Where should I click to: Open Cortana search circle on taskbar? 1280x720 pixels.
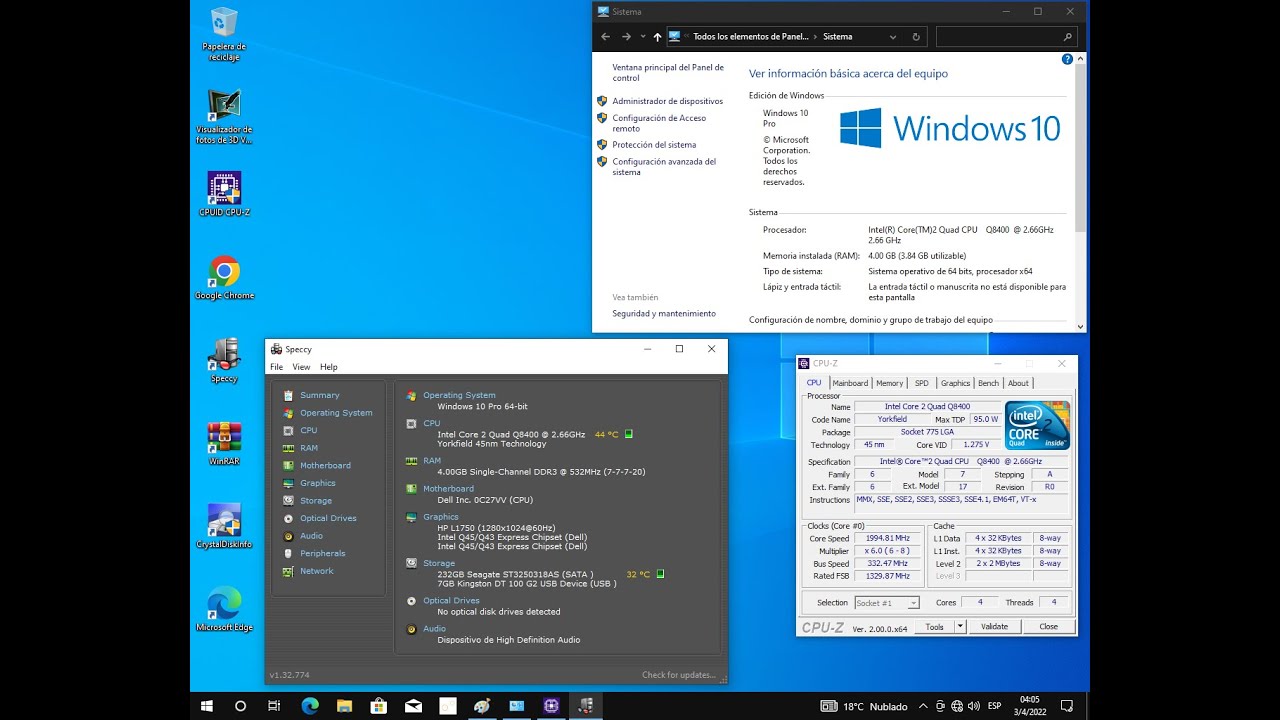[240, 706]
